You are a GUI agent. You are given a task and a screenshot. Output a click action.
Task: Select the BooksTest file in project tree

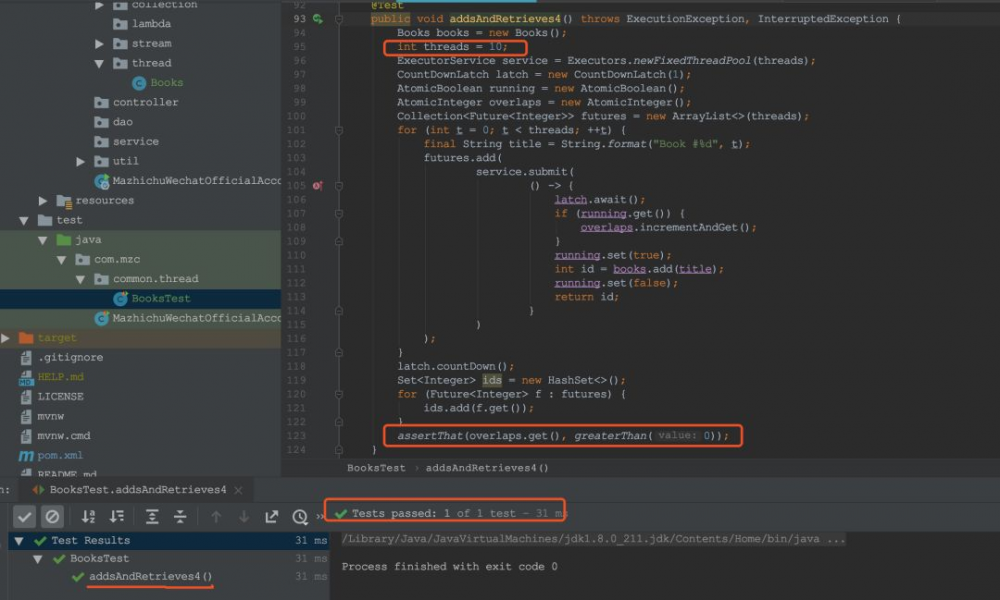161,298
